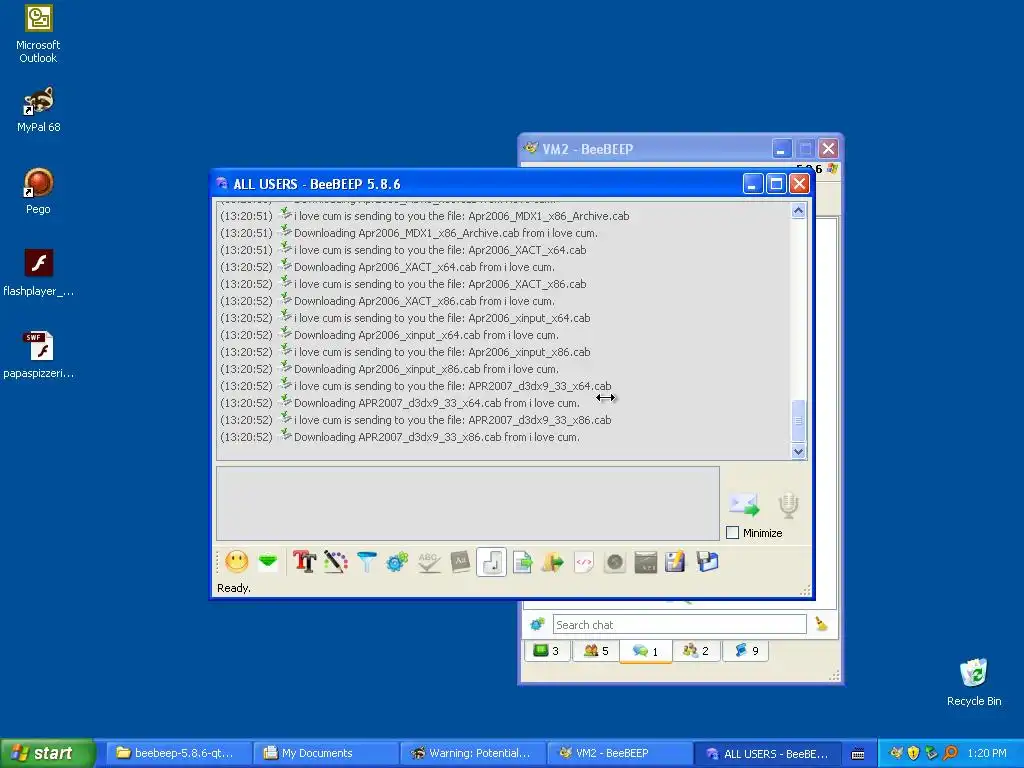Screen dimensions: 1024x768
Task: Click the BeeBEEP bee tray icon
Action: click(x=896, y=753)
